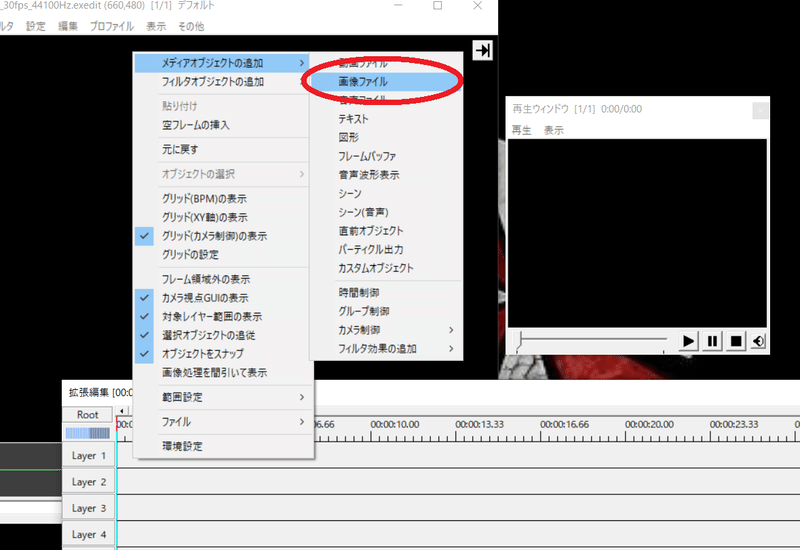Image resolution: width=800 pixels, height=550 pixels.
Task: Choose 元に戻す undo entry
Action: (x=221, y=149)
